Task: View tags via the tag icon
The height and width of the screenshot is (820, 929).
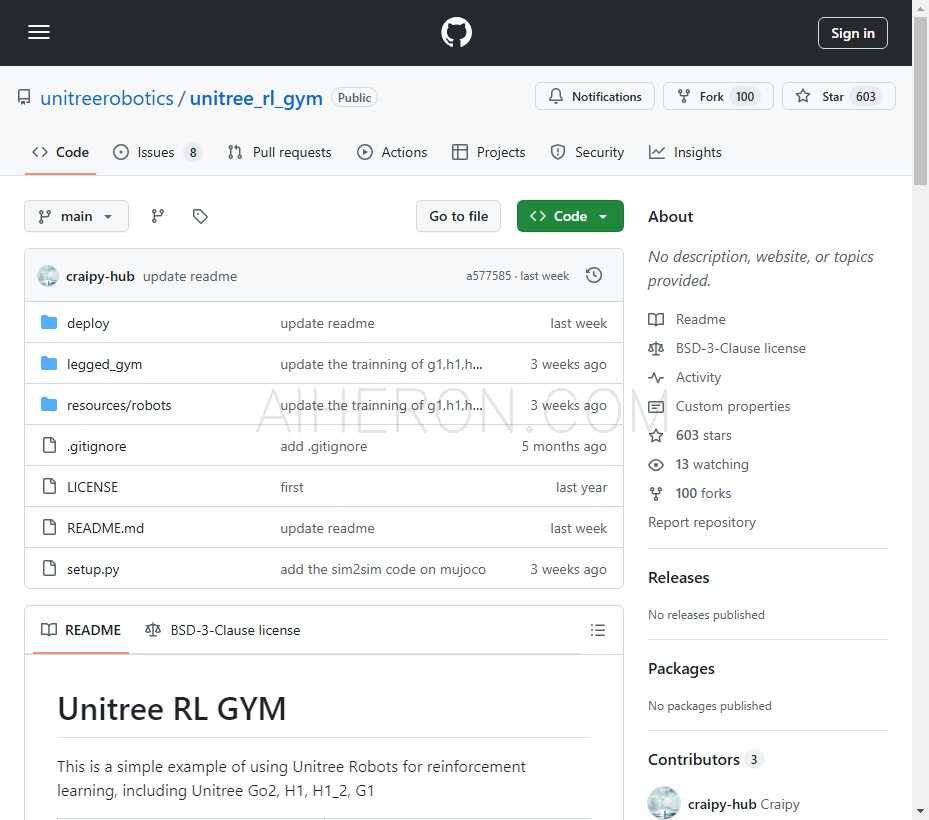Action: point(200,216)
